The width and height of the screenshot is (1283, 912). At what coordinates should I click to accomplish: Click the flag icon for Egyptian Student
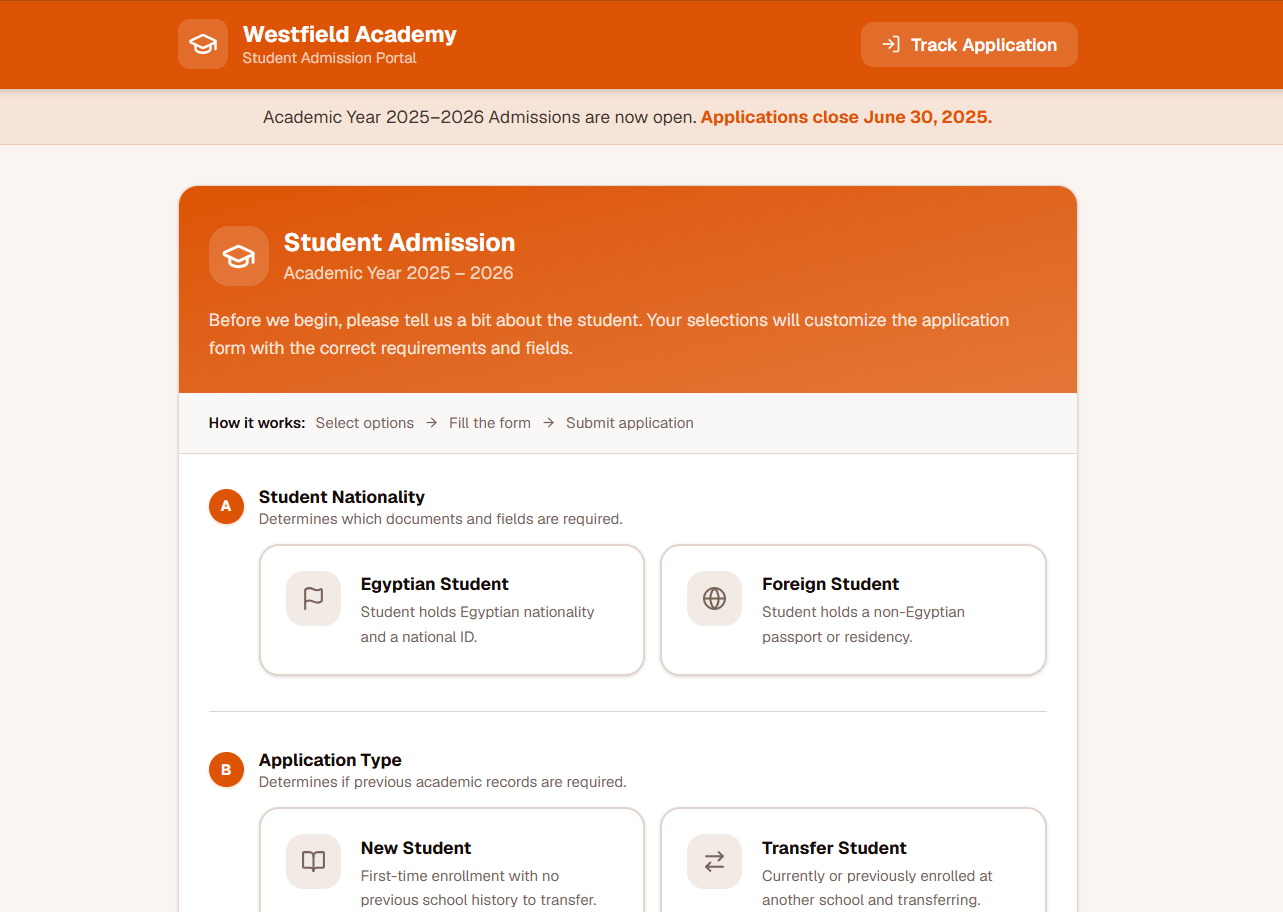coord(314,598)
